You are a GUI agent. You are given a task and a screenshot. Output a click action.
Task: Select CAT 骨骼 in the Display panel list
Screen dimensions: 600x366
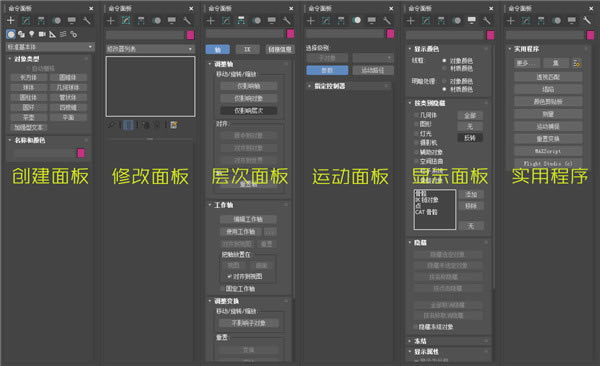pyautogui.click(x=426, y=212)
